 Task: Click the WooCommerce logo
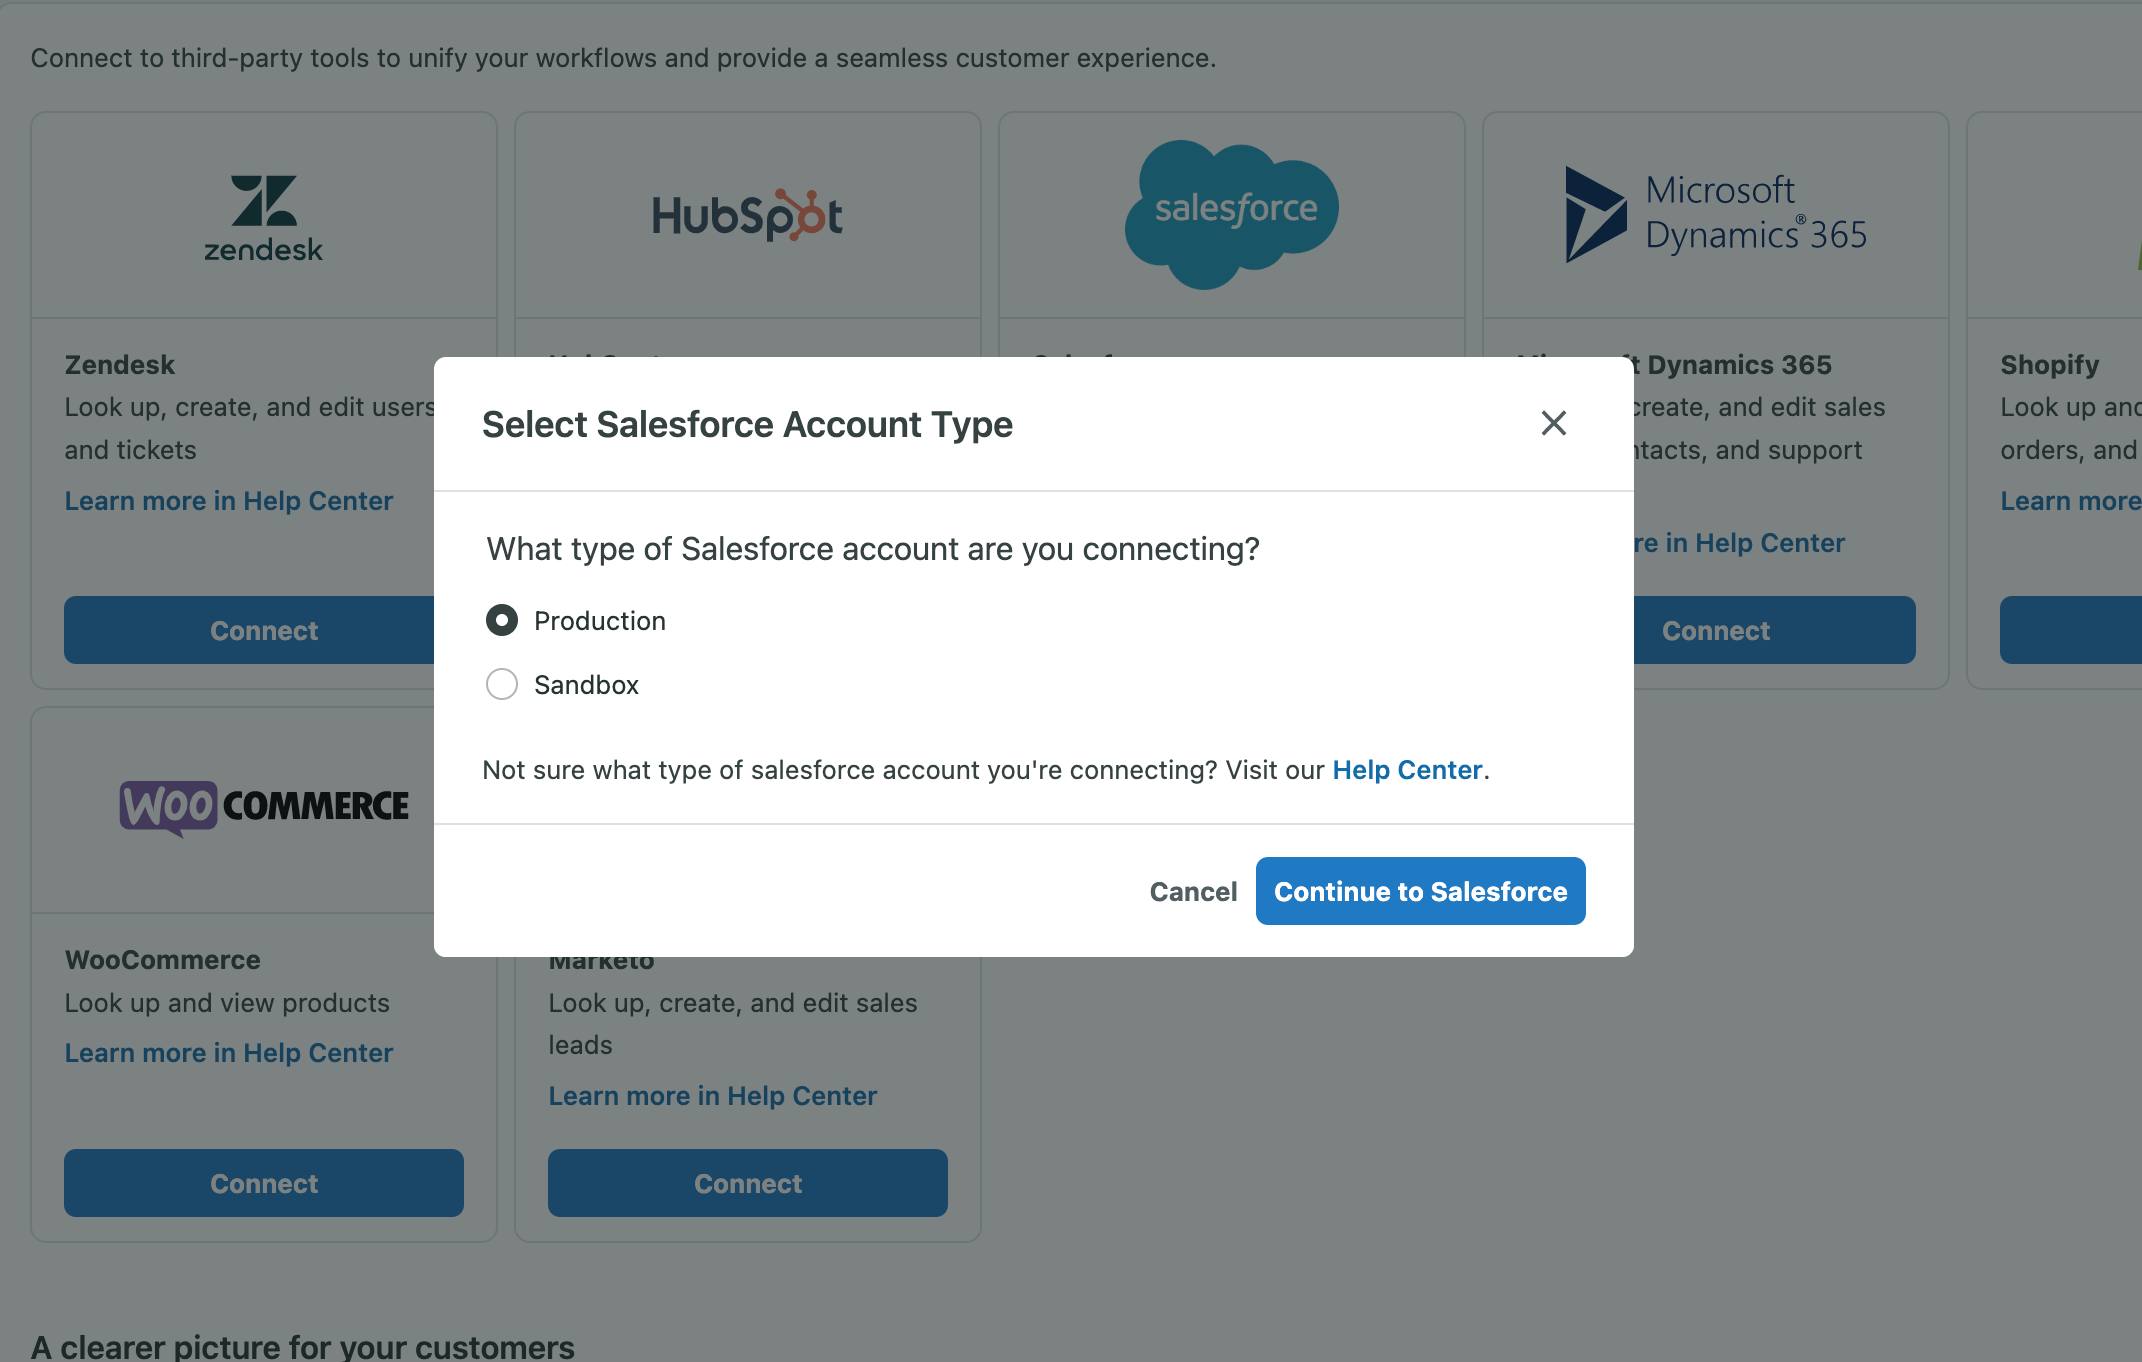[x=264, y=807]
